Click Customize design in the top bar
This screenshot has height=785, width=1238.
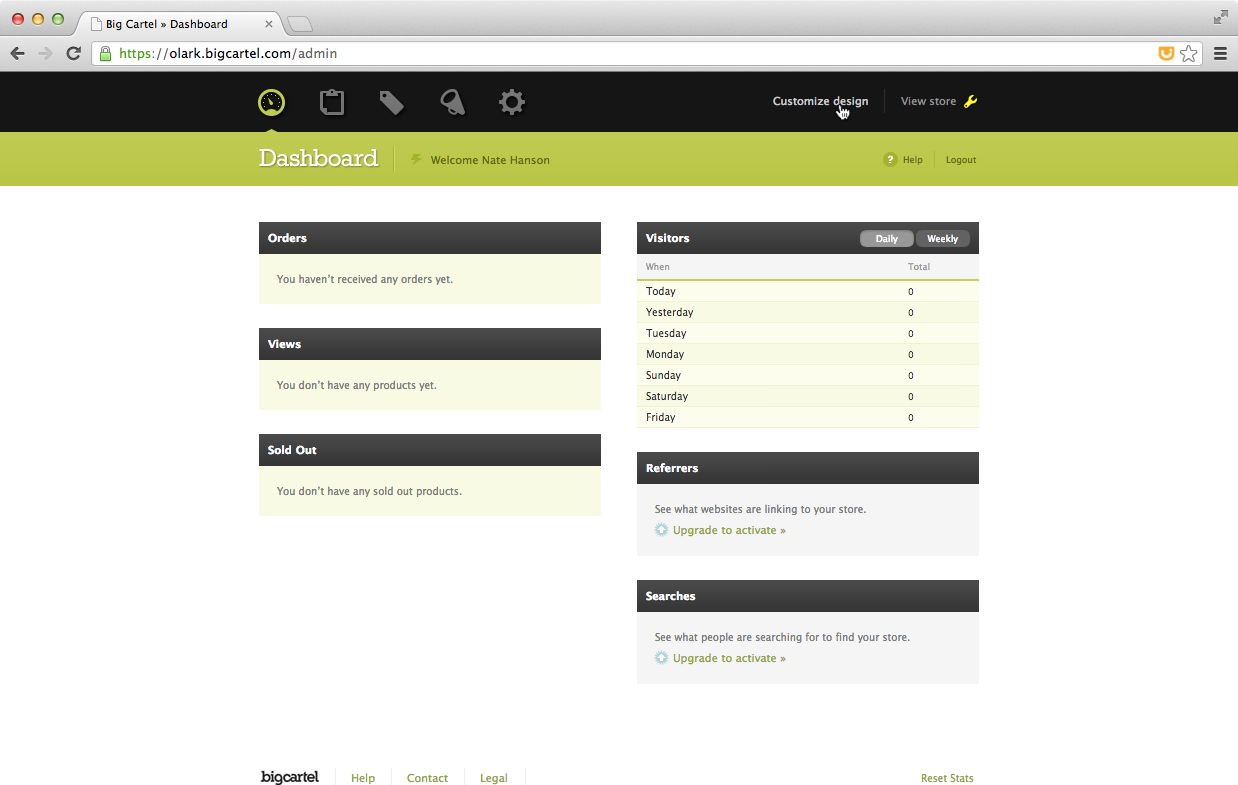820,101
